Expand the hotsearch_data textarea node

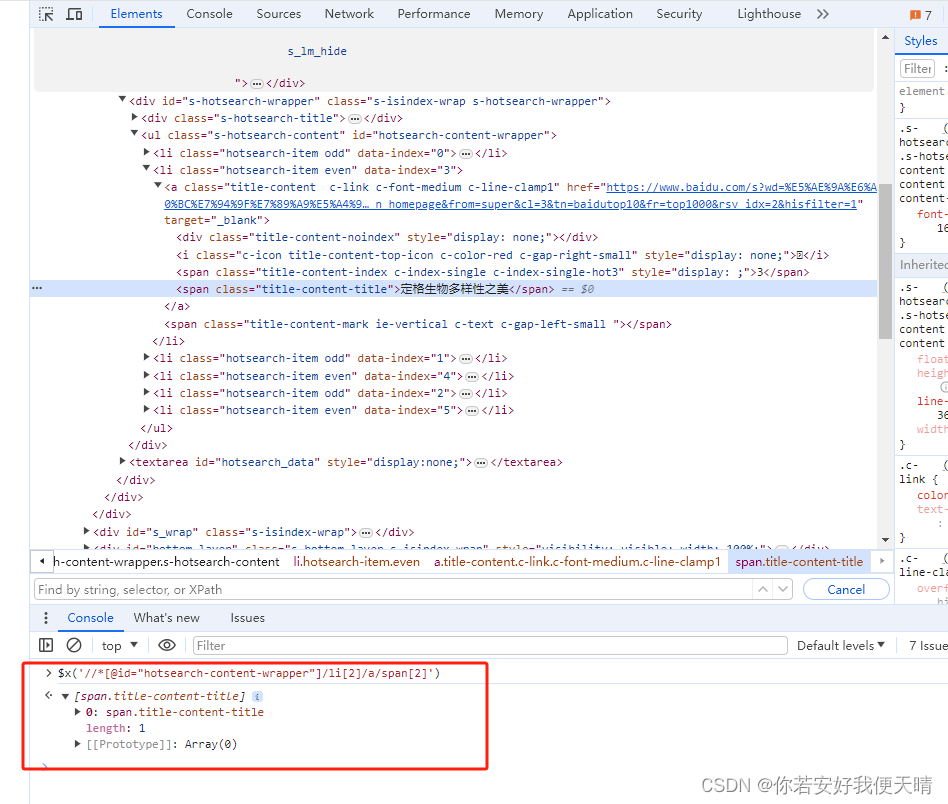click(x=123, y=461)
